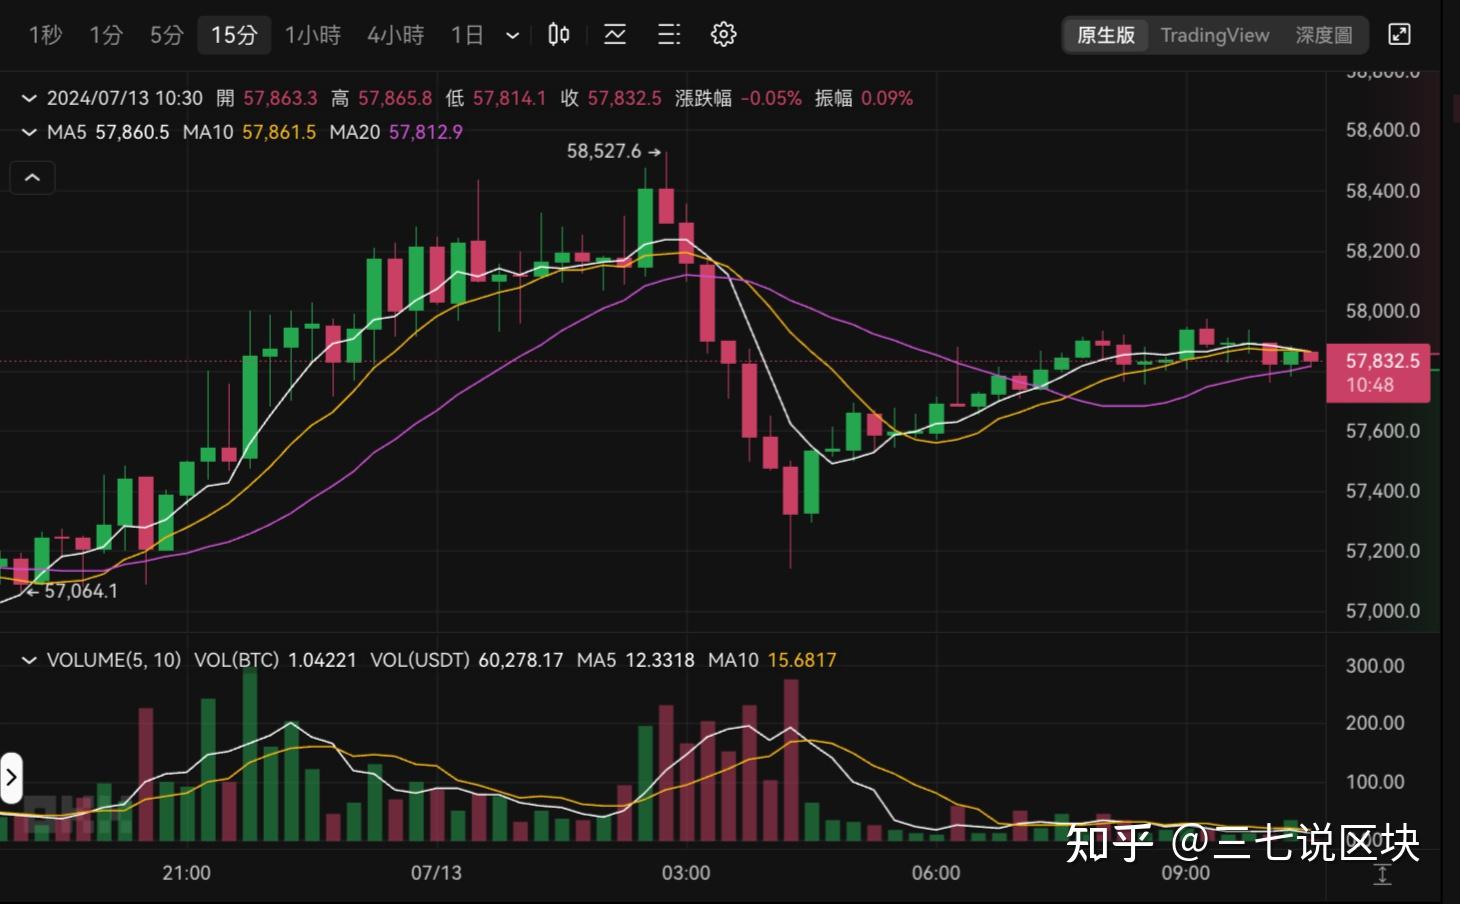Open chart settings gear icon
This screenshot has height=904, width=1460.
(723, 35)
